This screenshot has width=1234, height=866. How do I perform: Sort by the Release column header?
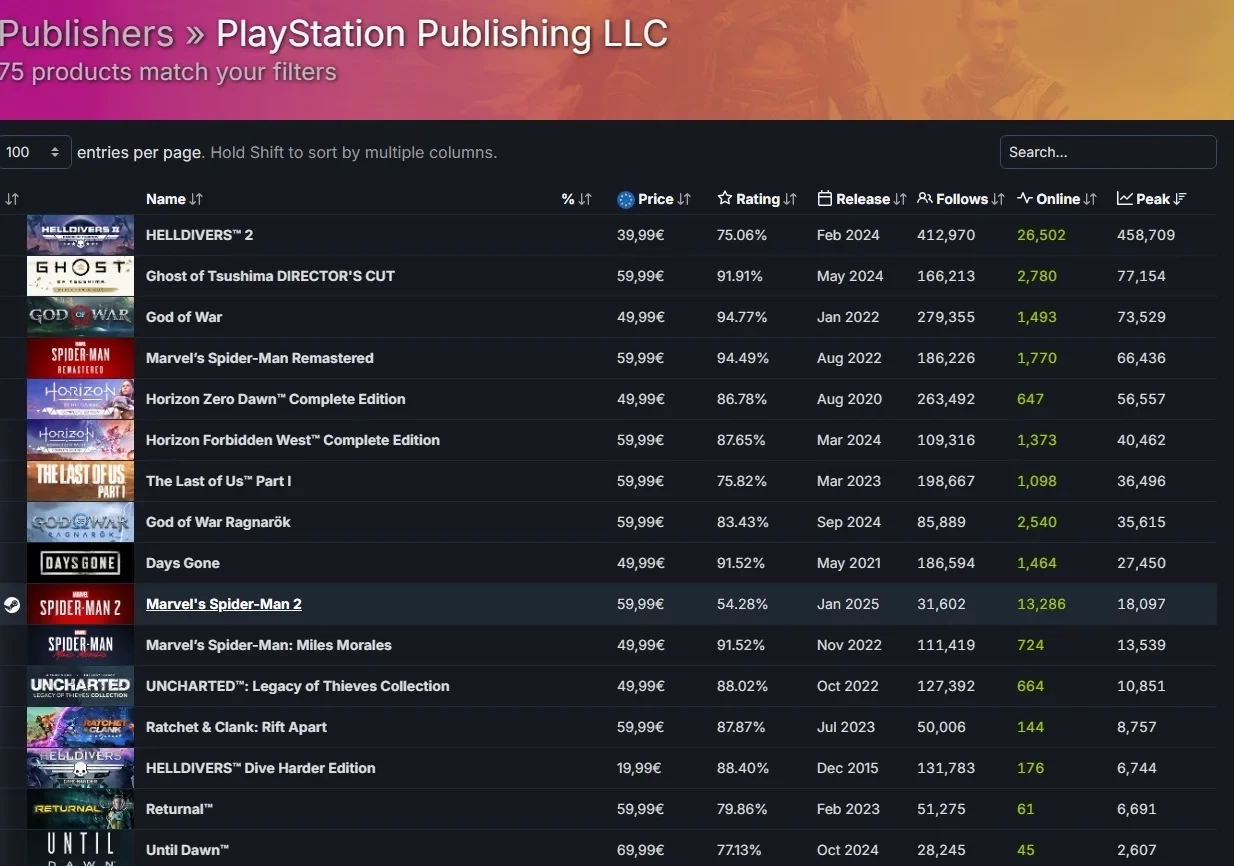[861, 199]
